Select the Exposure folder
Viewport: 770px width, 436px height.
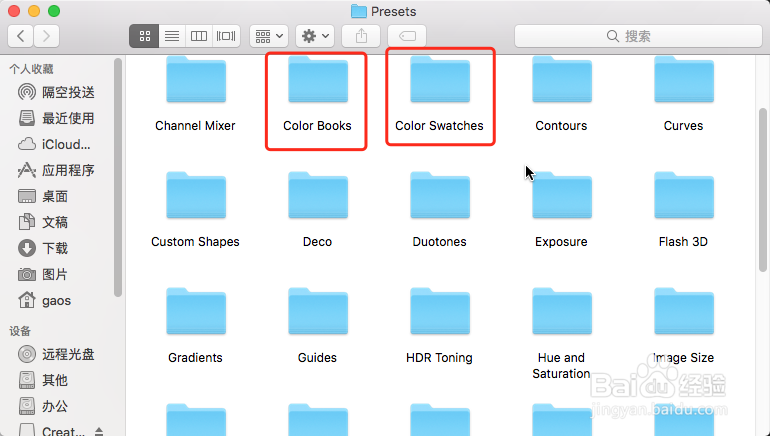pos(561,210)
